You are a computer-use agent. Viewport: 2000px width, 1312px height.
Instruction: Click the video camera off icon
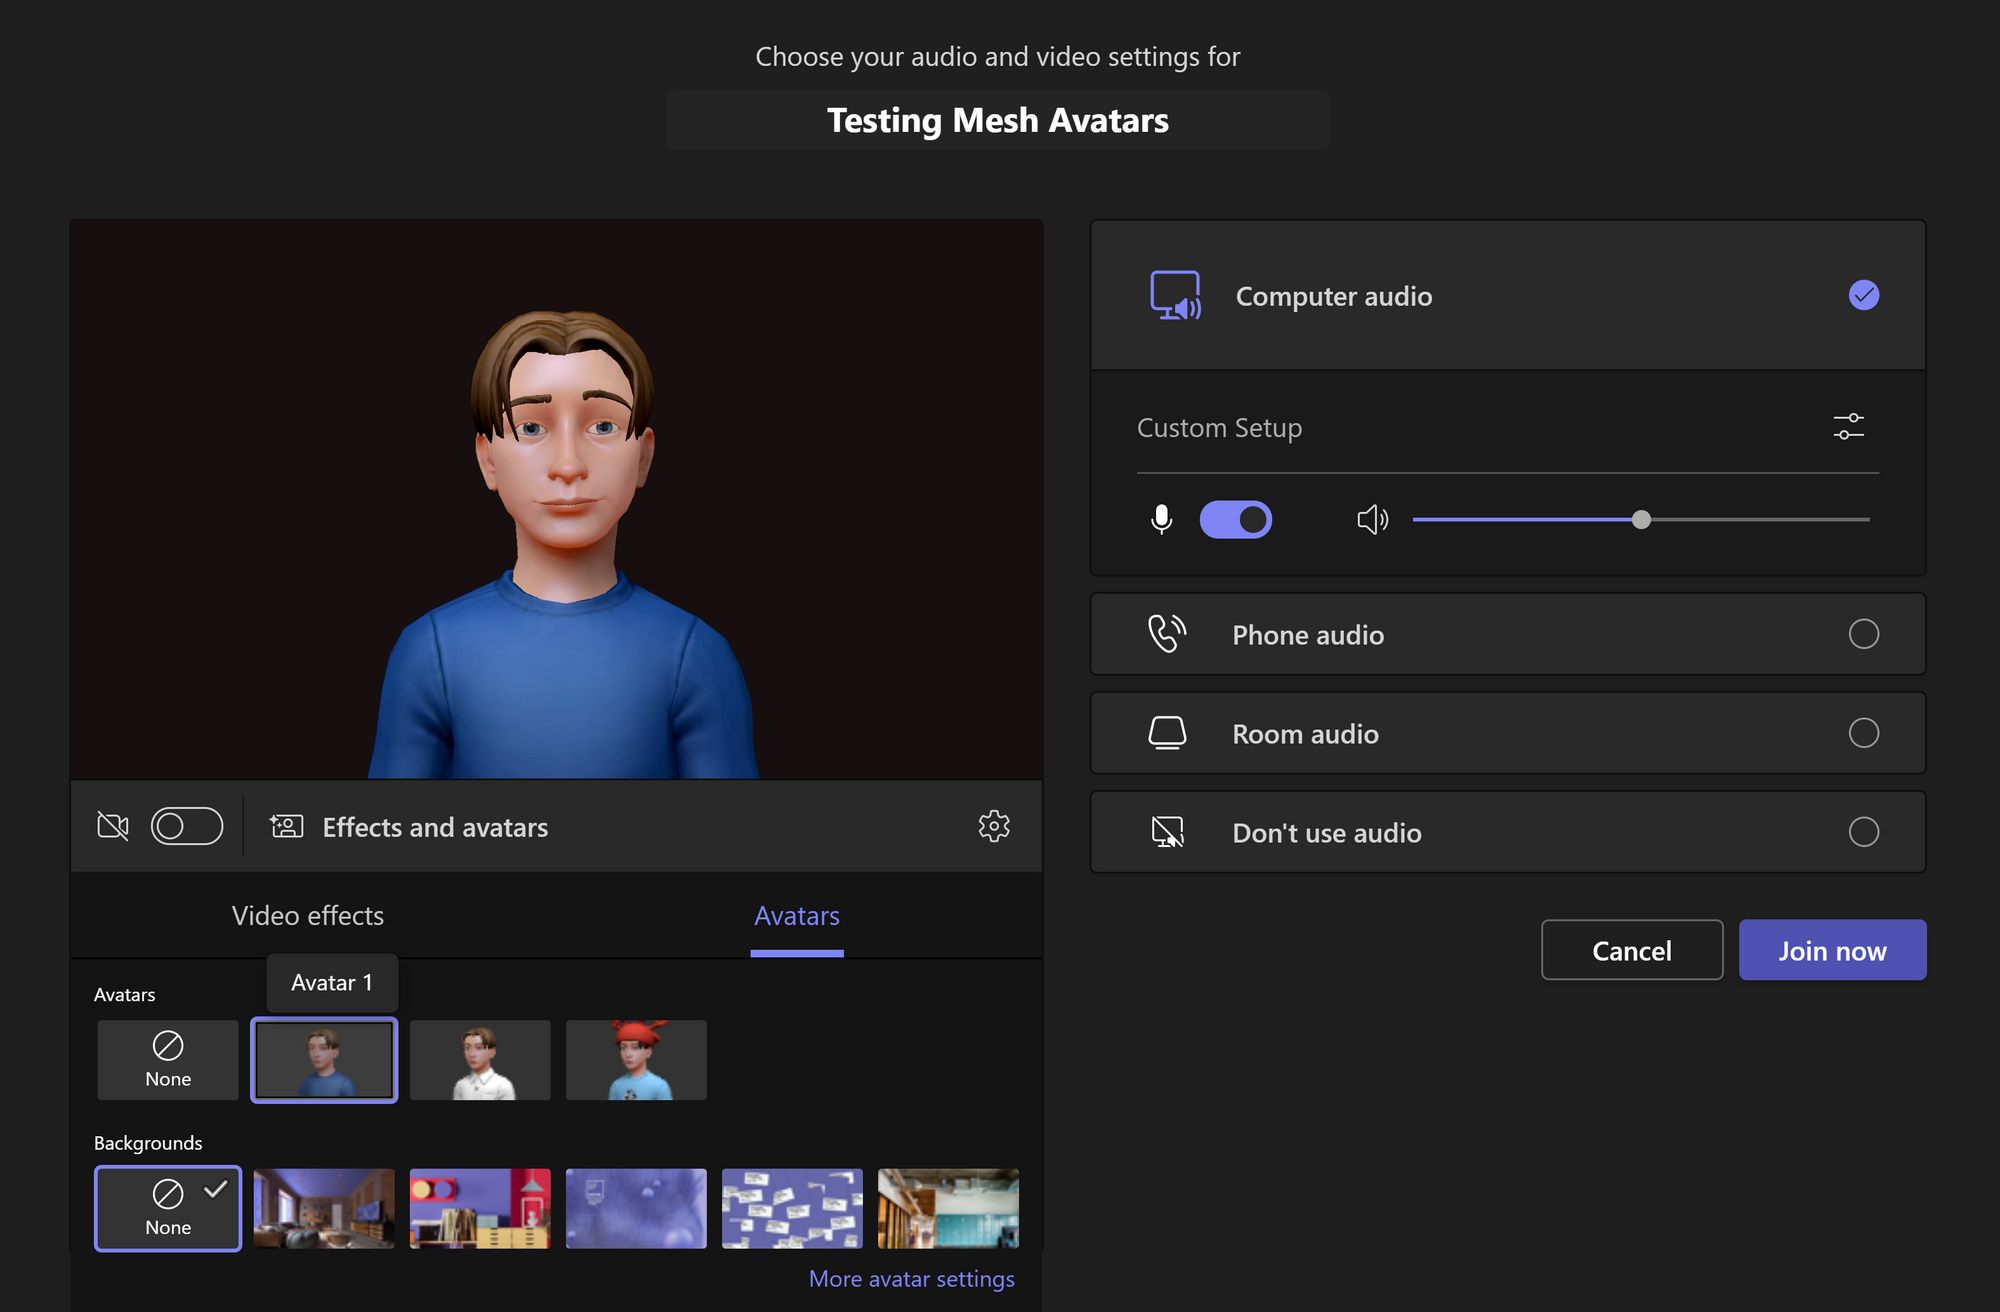(113, 826)
